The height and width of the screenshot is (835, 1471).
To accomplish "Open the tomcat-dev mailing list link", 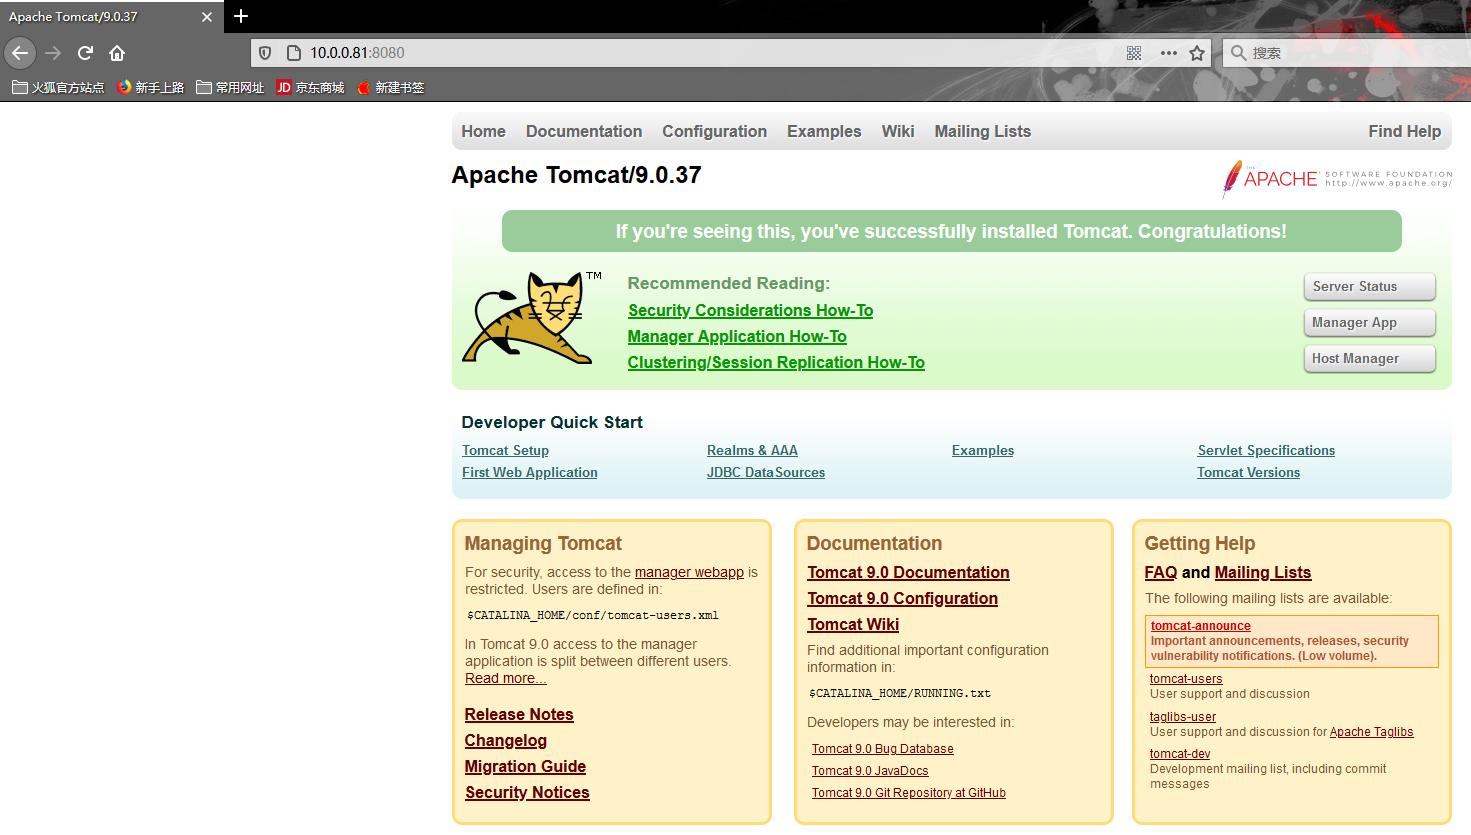I will (x=1180, y=753).
